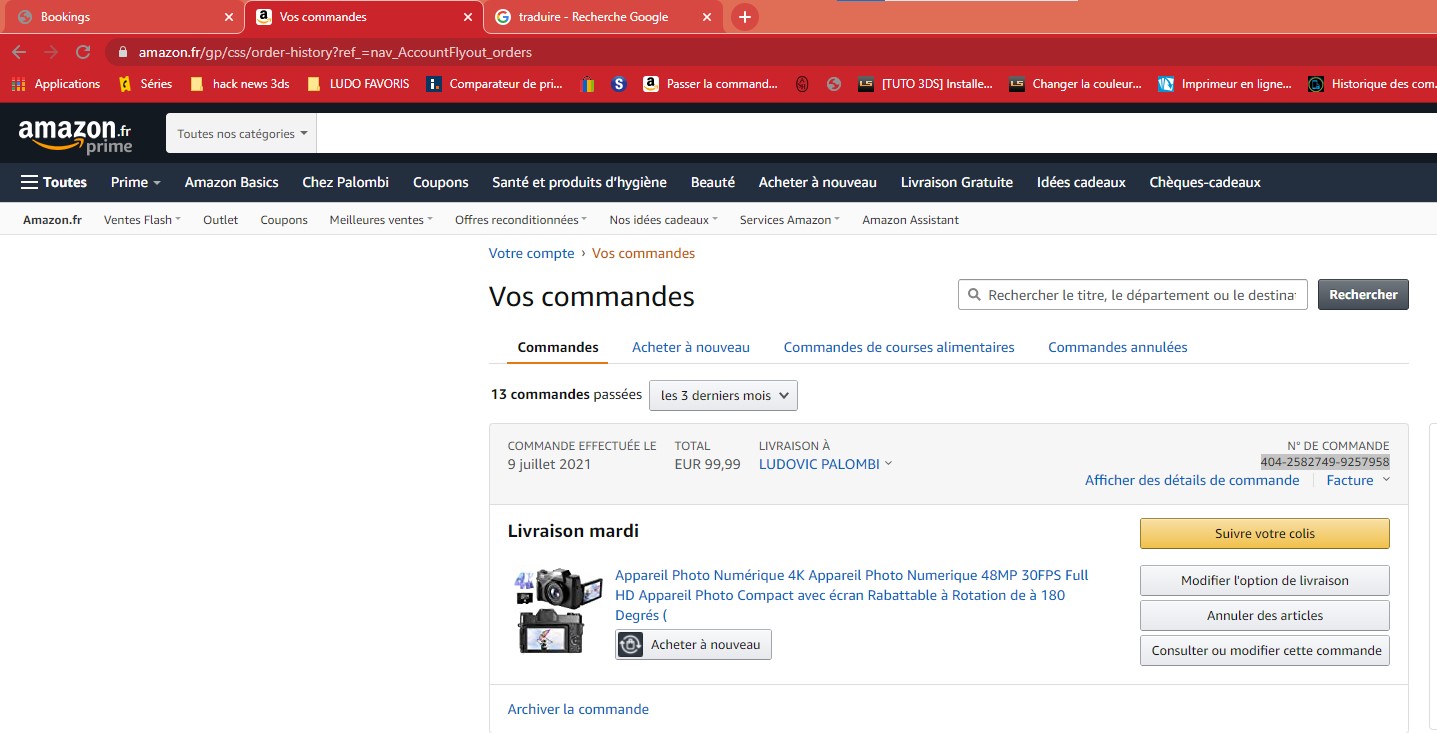Click the browser back arrow
The image size is (1437, 733).
[19, 52]
